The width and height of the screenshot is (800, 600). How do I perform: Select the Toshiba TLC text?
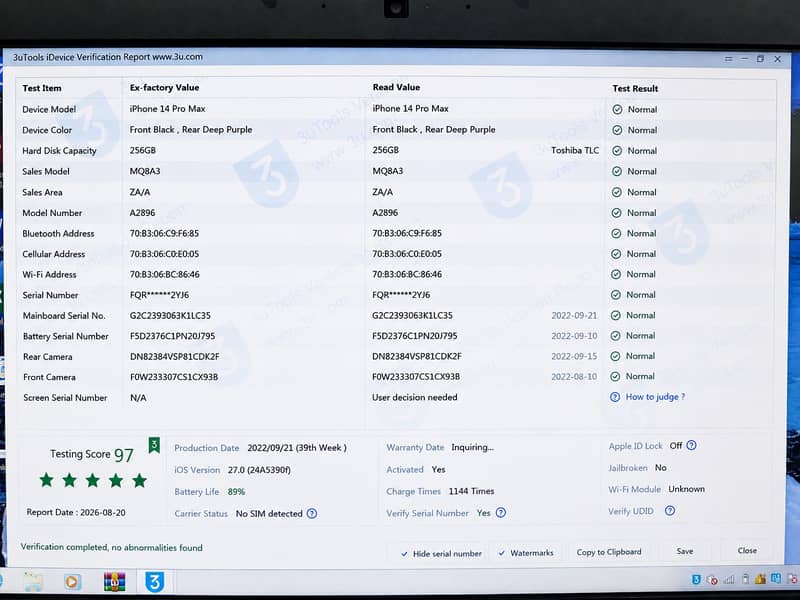click(x=575, y=151)
